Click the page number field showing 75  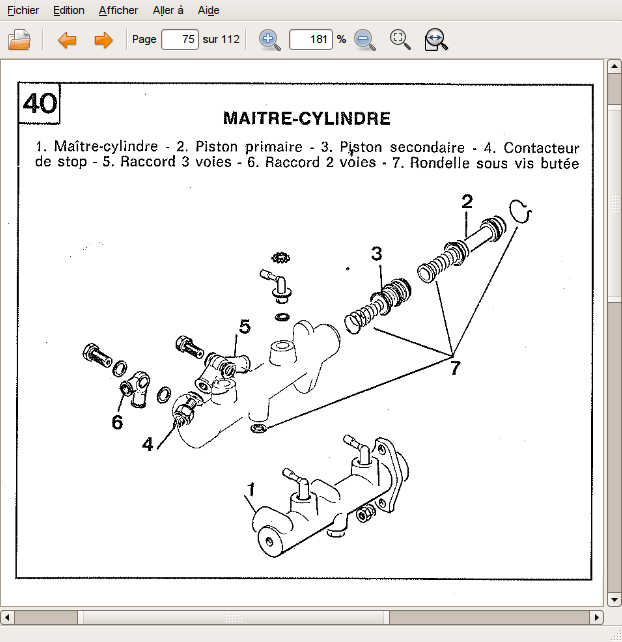(180, 39)
